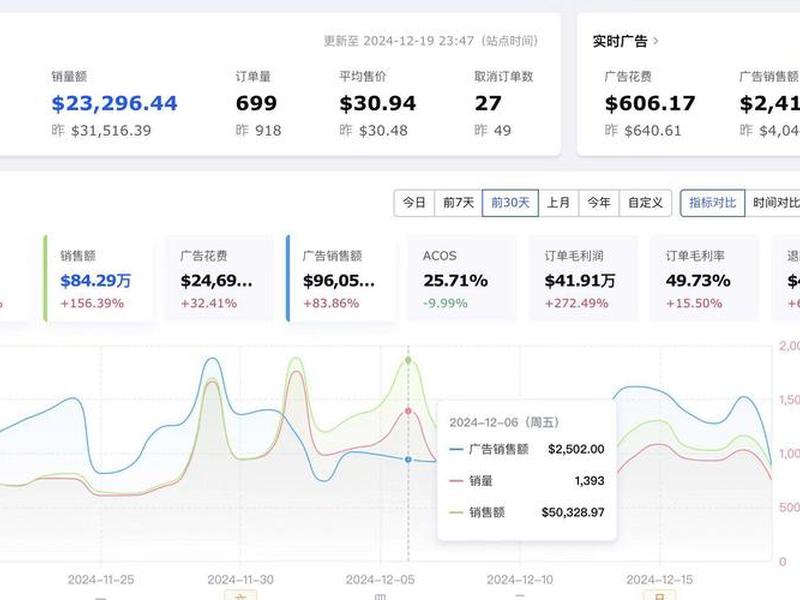Open the 实时广告 section title link
The height and width of the screenshot is (600, 800).
pos(620,41)
